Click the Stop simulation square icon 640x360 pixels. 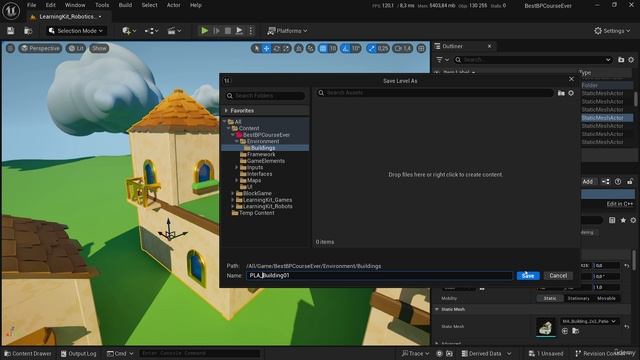tap(228, 31)
